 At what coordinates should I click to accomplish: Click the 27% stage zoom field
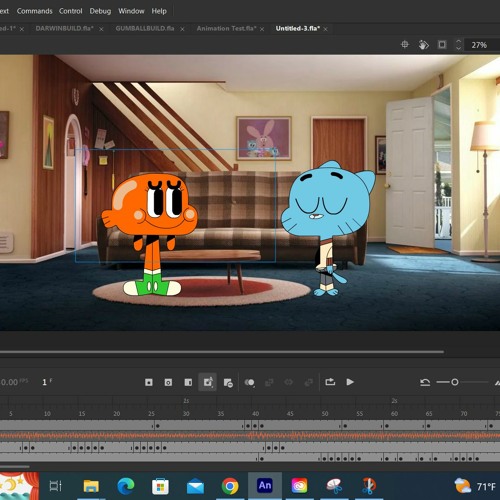pos(482,45)
